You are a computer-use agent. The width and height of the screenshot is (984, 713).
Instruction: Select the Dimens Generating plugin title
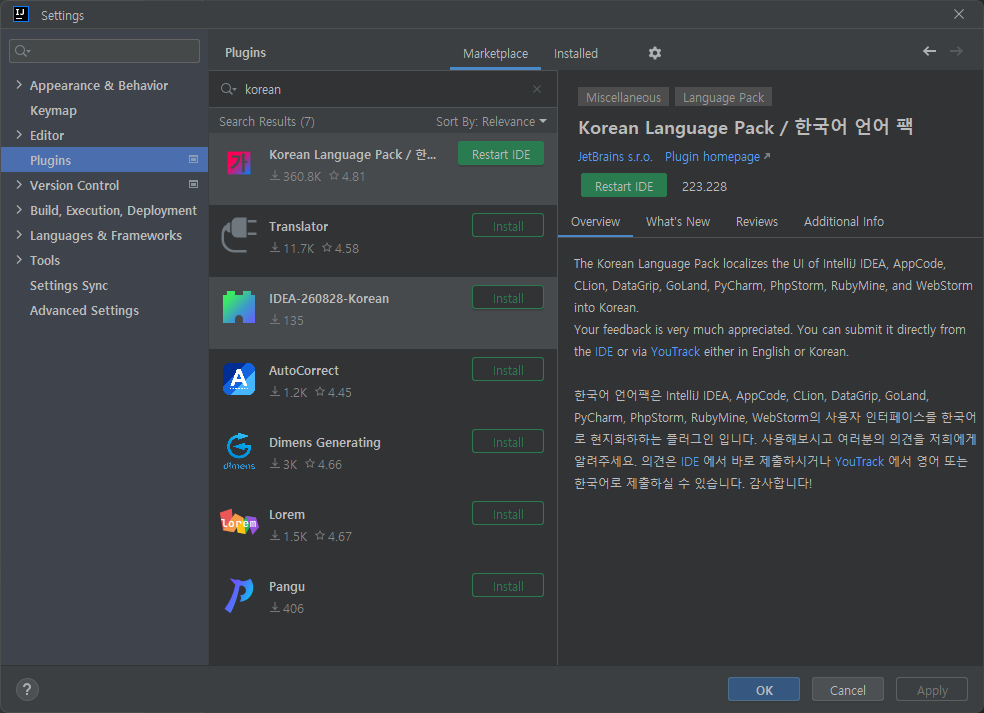(324, 442)
